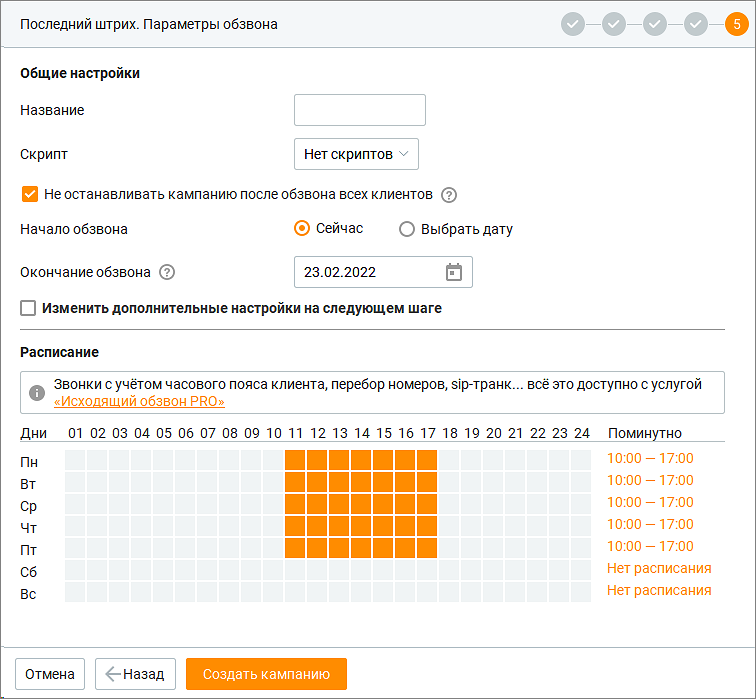This screenshot has height=699, width=756.
Task: Click Tuesday's 10:00 — 17:00 minute setting
Action: [x=650, y=481]
